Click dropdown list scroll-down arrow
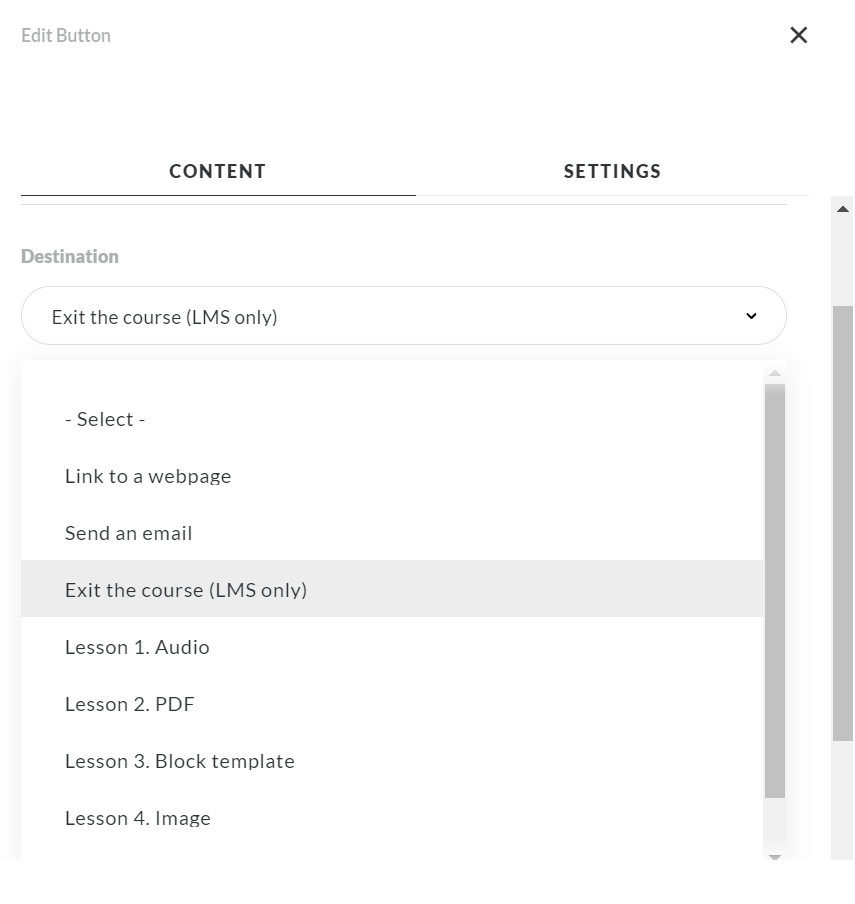This screenshot has width=855, height=904. [x=775, y=857]
